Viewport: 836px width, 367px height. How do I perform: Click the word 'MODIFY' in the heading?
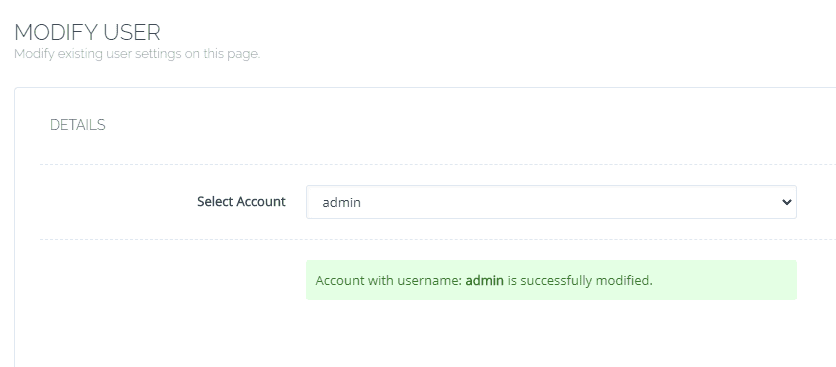(x=56, y=33)
